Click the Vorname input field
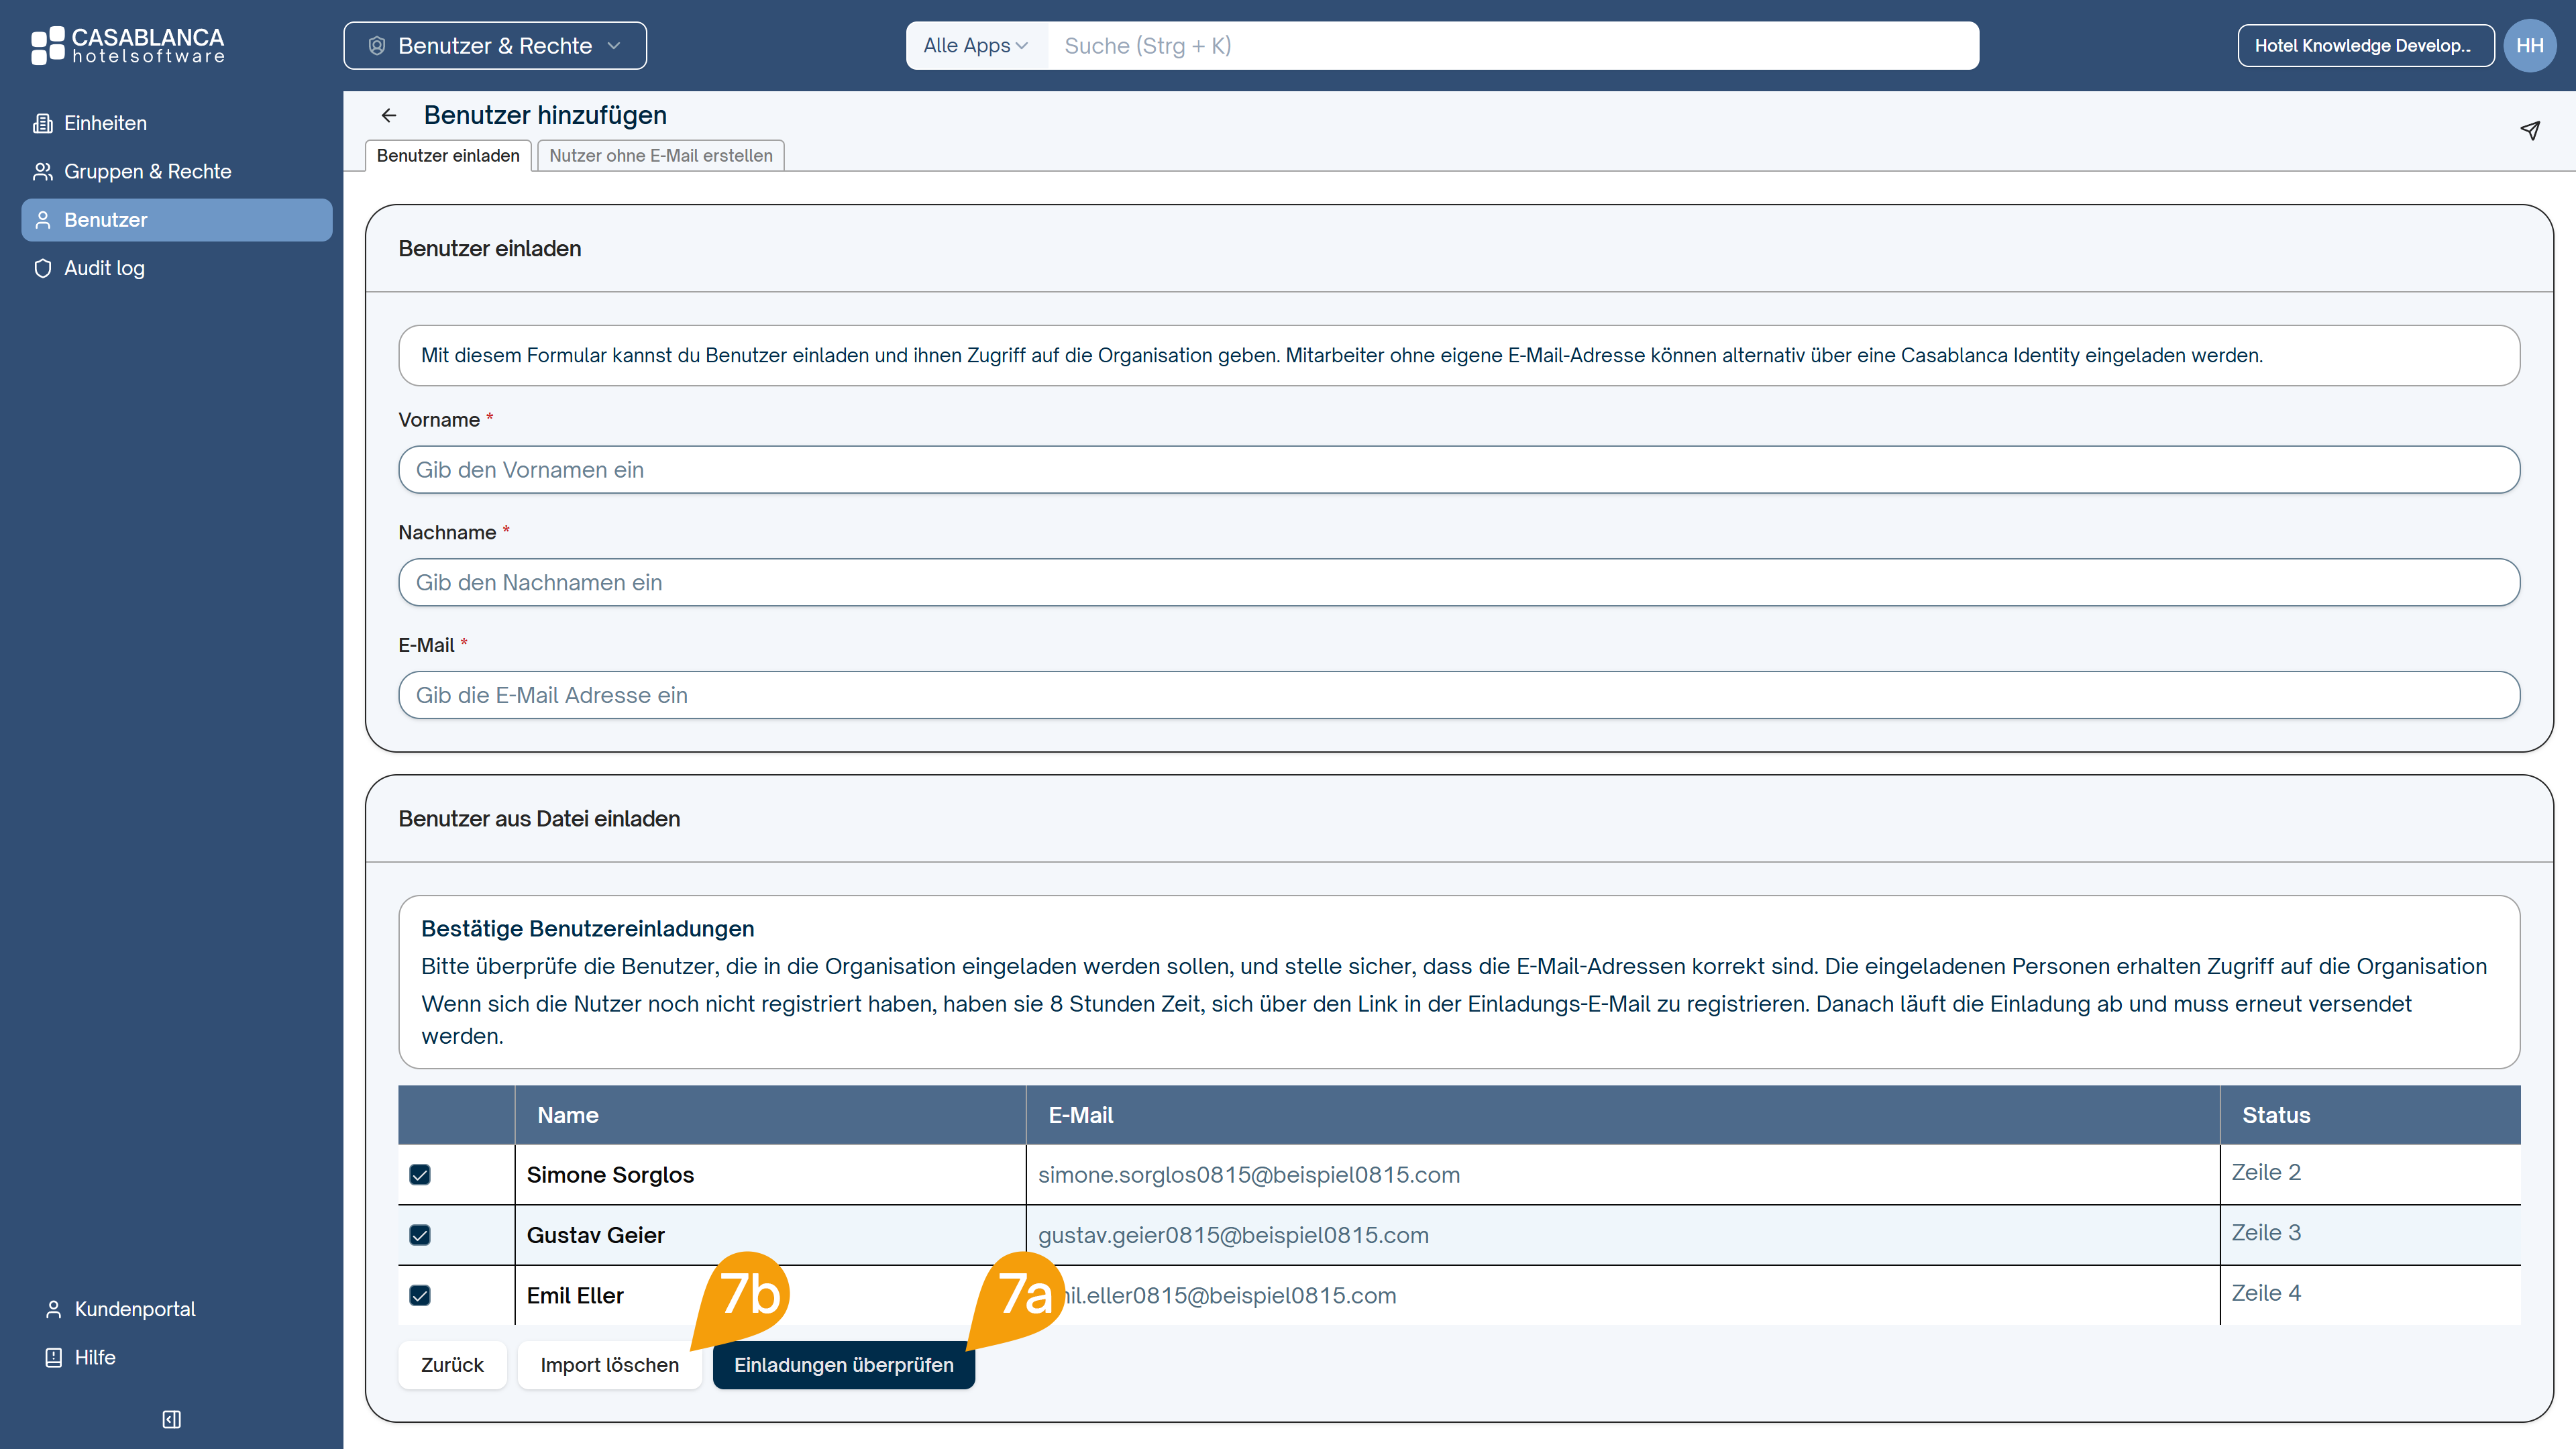2576x1449 pixels. pos(1459,470)
